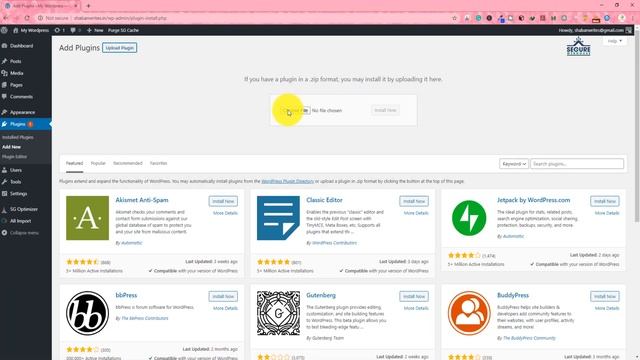Install the Classic Editor plugin
The height and width of the screenshot is (360, 640).
click(x=414, y=201)
